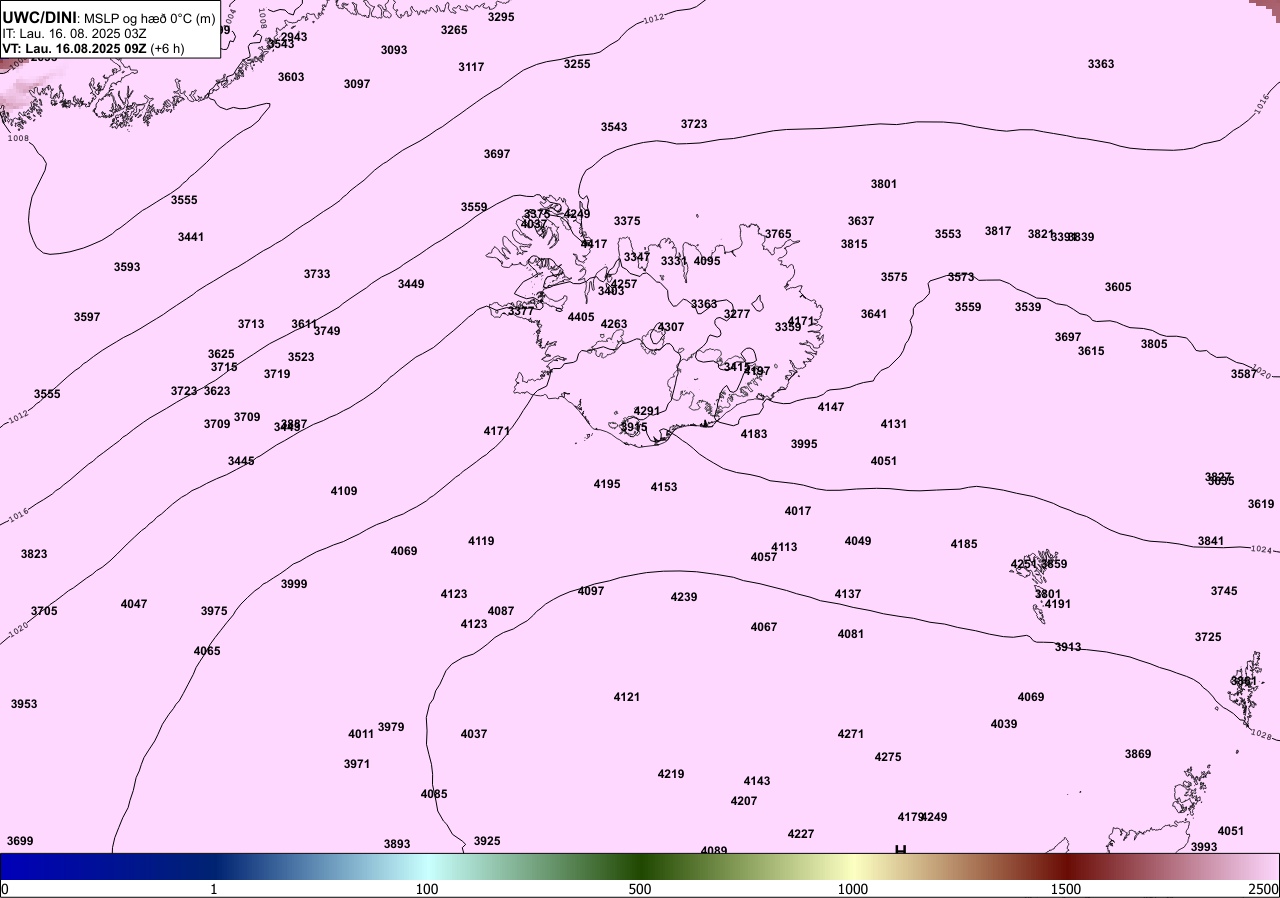
Task: Click the value 3619
Action: (1261, 504)
